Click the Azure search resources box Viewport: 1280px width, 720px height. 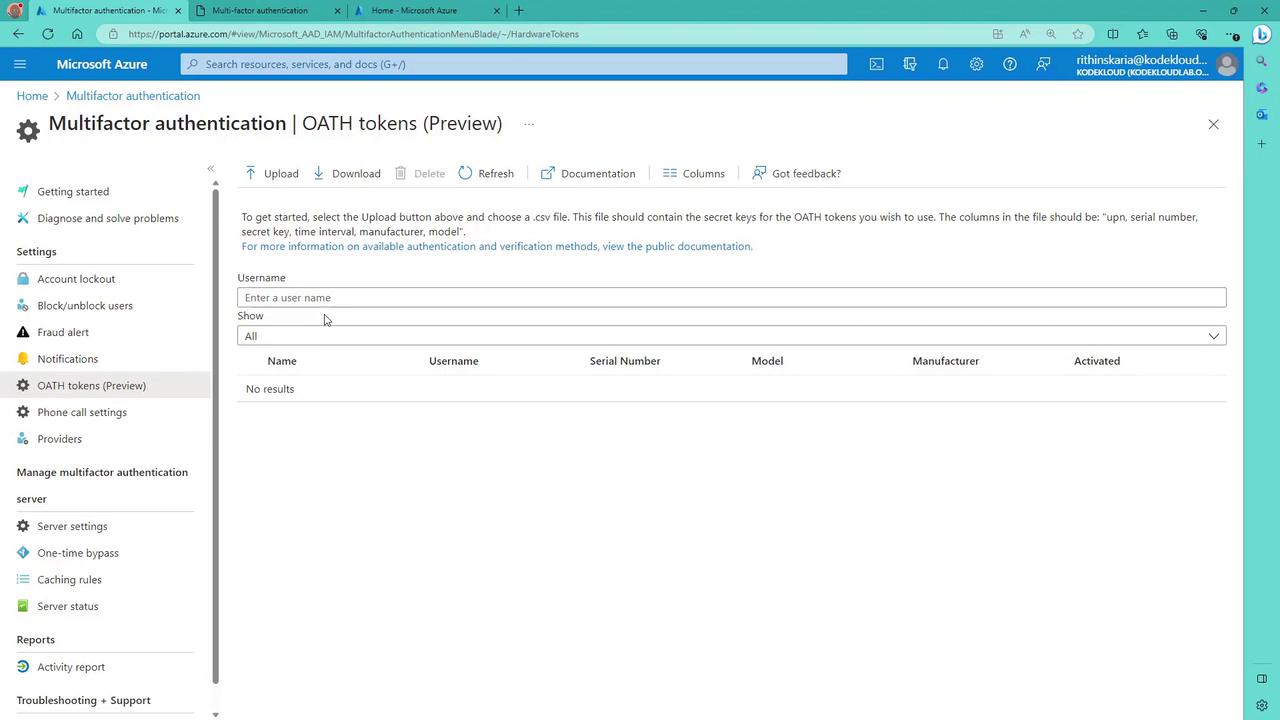tap(514, 64)
